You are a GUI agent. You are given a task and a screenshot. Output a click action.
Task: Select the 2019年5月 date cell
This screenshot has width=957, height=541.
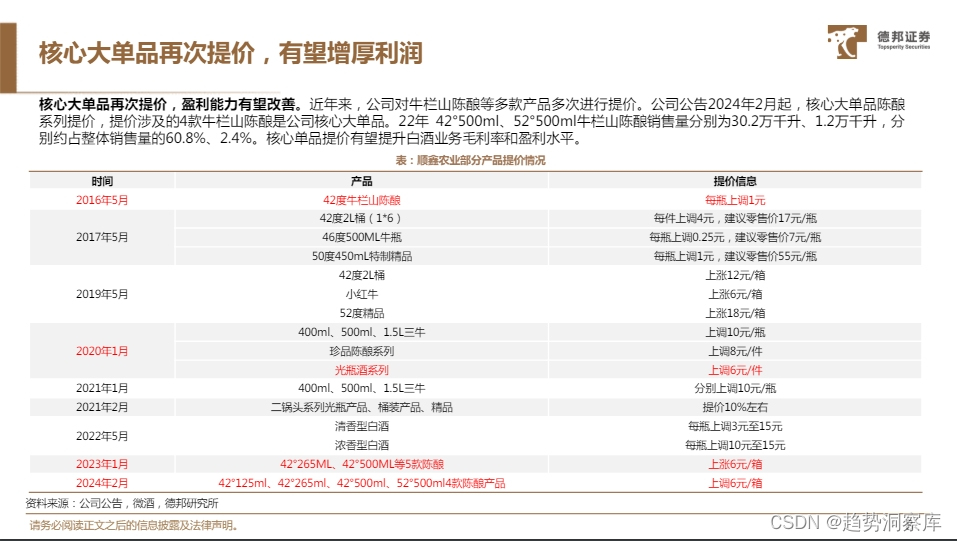102,294
